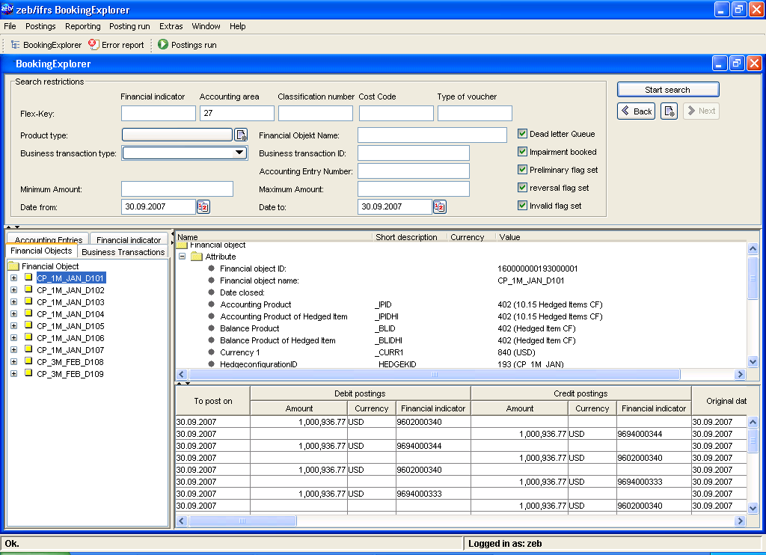Open calendar for Date to field
781x555 pixels.
coord(440,207)
